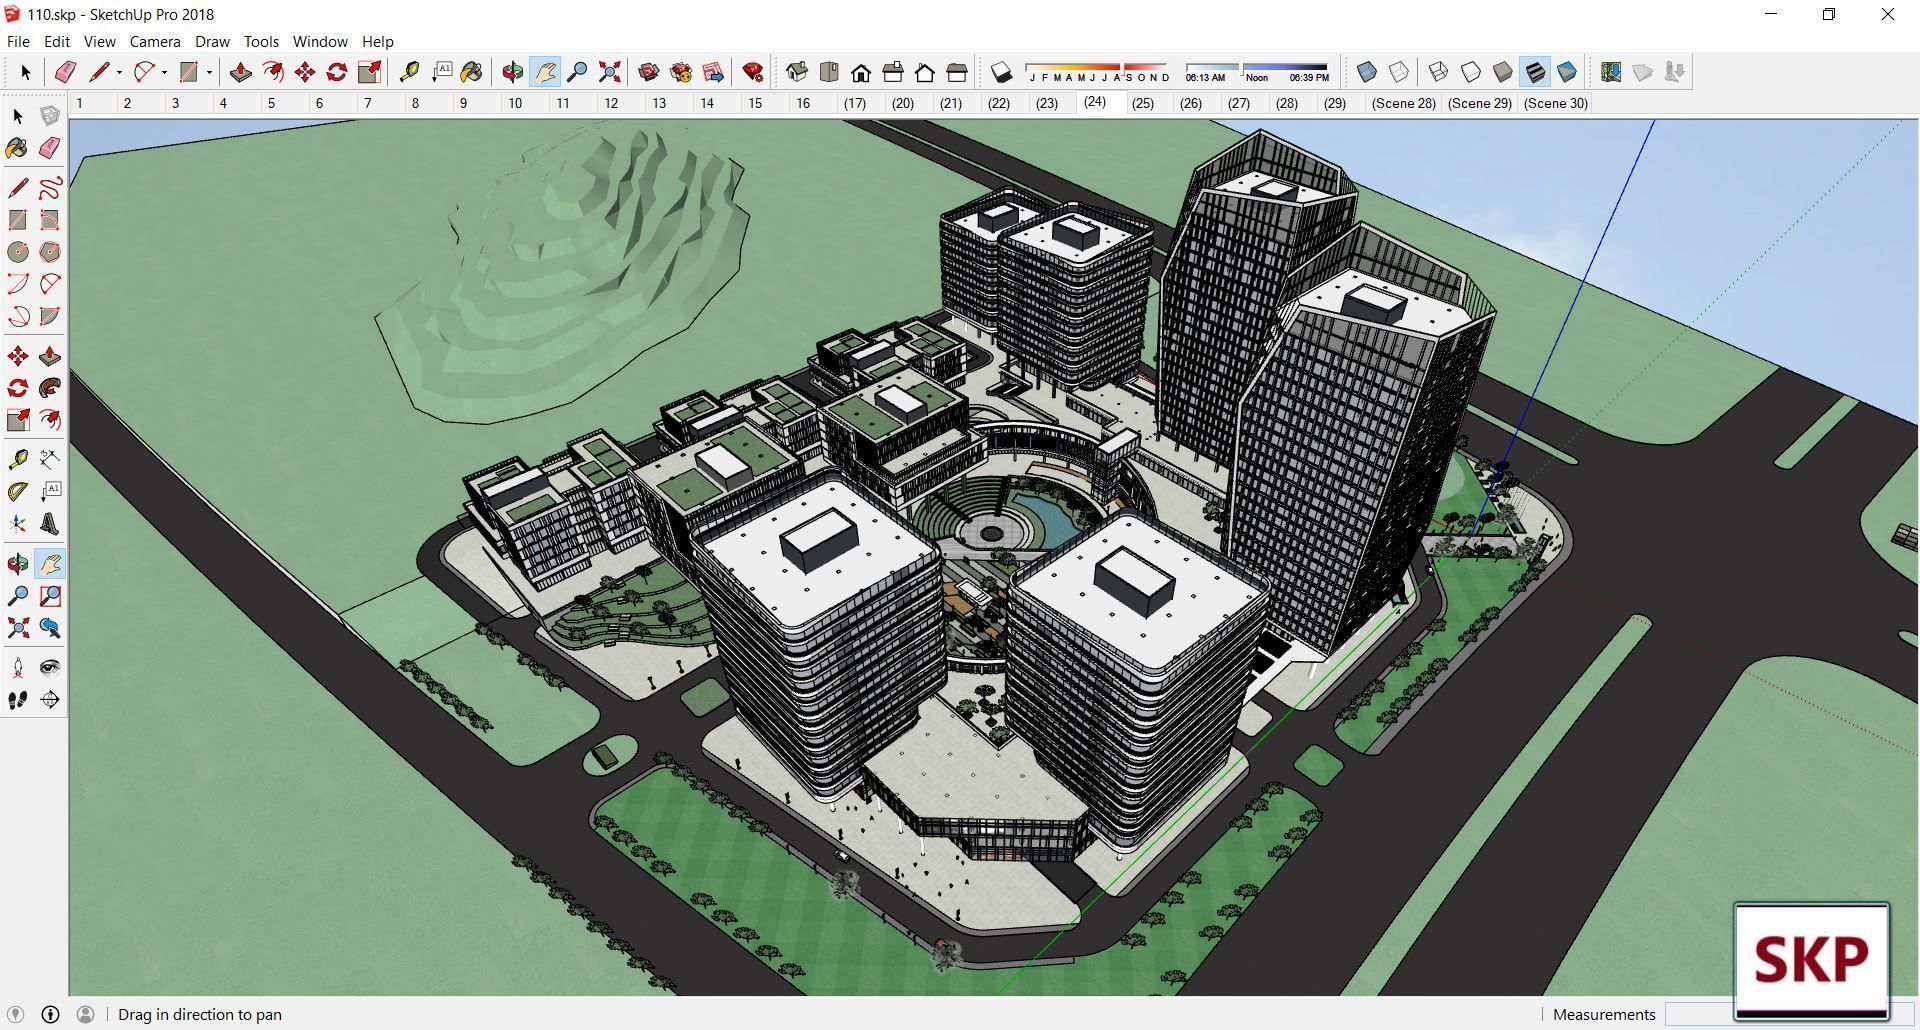Switch to Top view
The height and width of the screenshot is (1030, 1920).
point(829,72)
